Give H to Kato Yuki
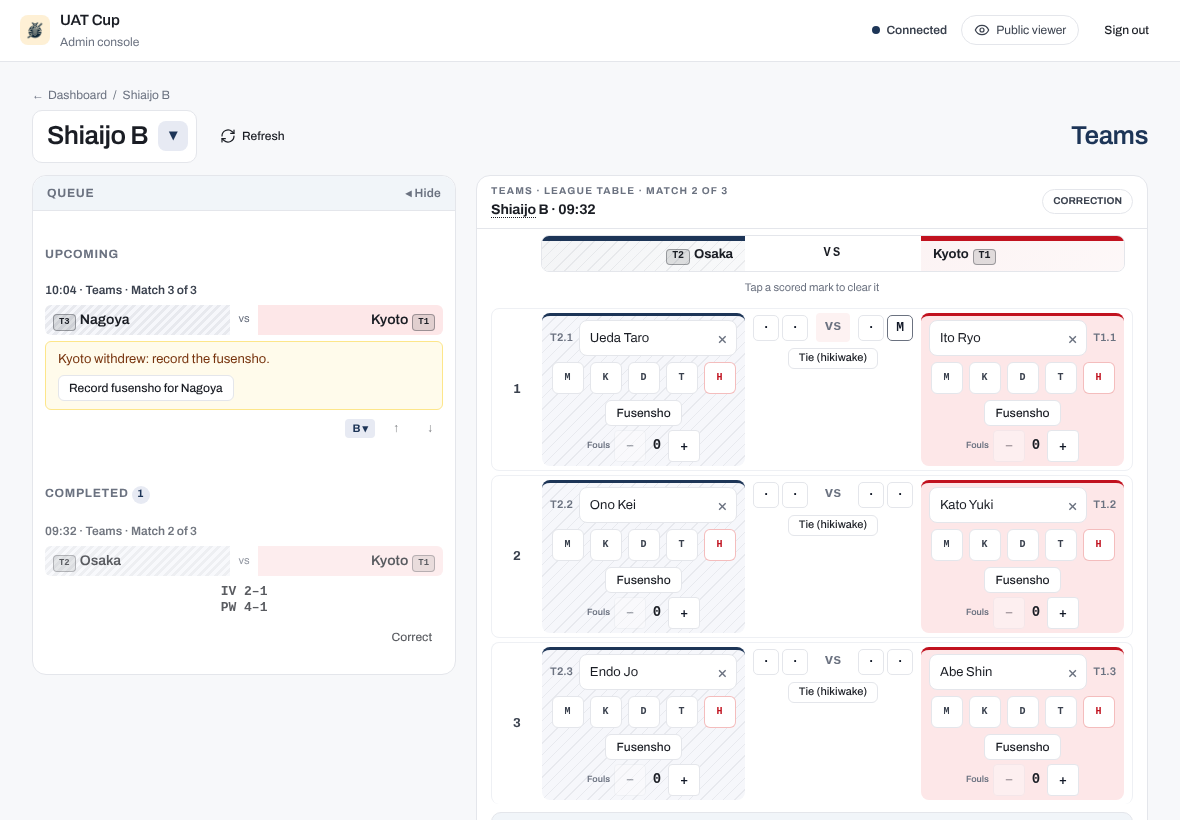The image size is (1180, 820). point(1099,544)
